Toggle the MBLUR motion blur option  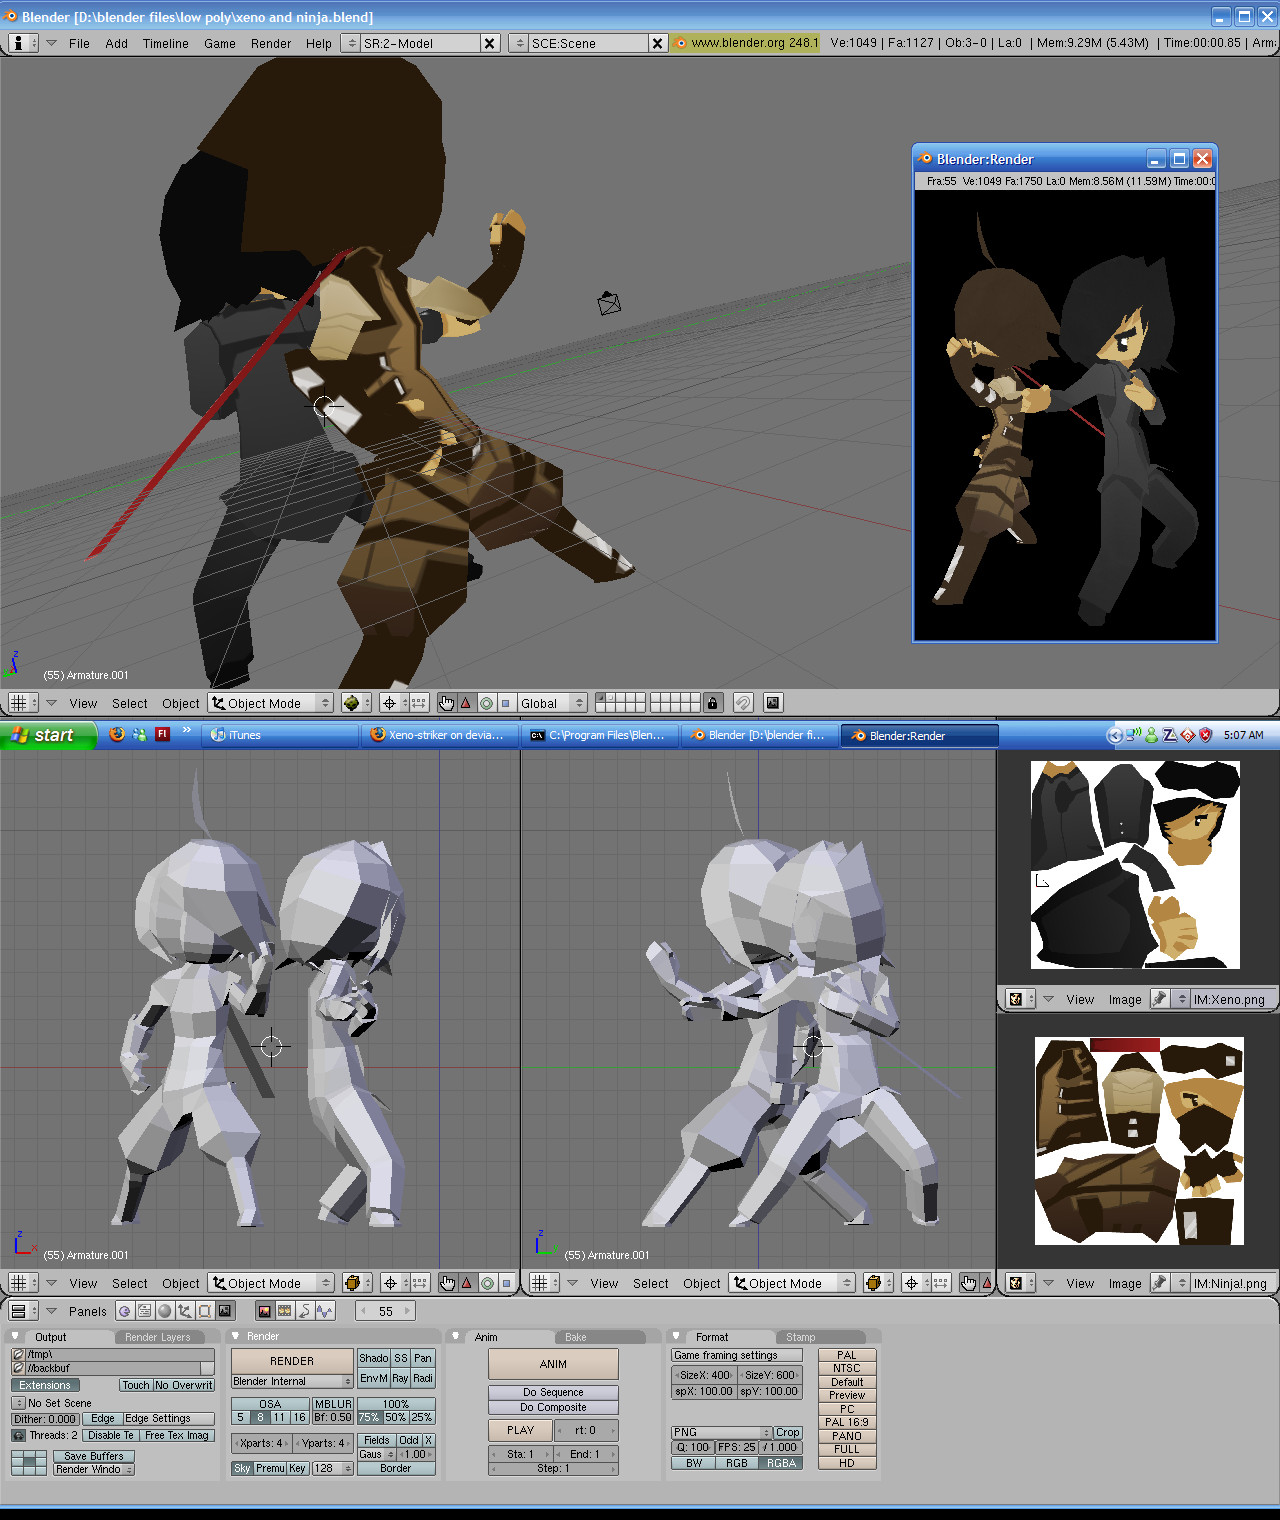(333, 1404)
